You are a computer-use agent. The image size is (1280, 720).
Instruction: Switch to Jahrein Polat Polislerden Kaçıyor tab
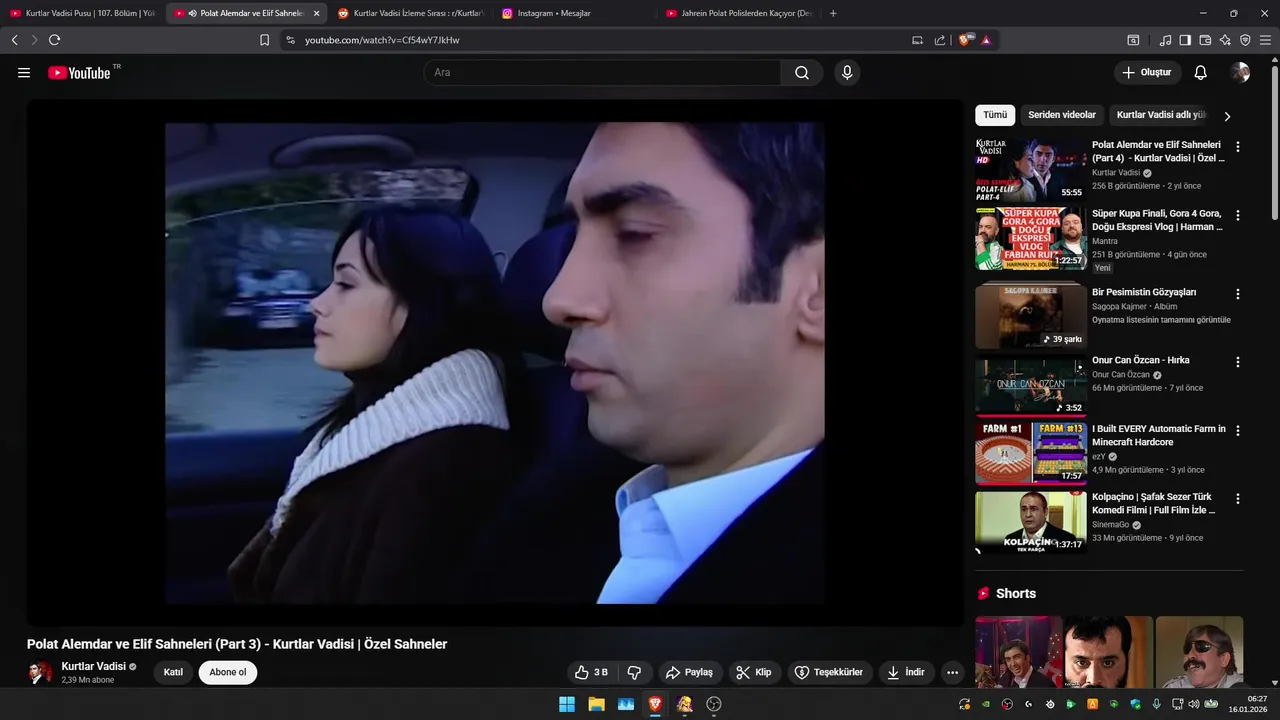point(738,13)
